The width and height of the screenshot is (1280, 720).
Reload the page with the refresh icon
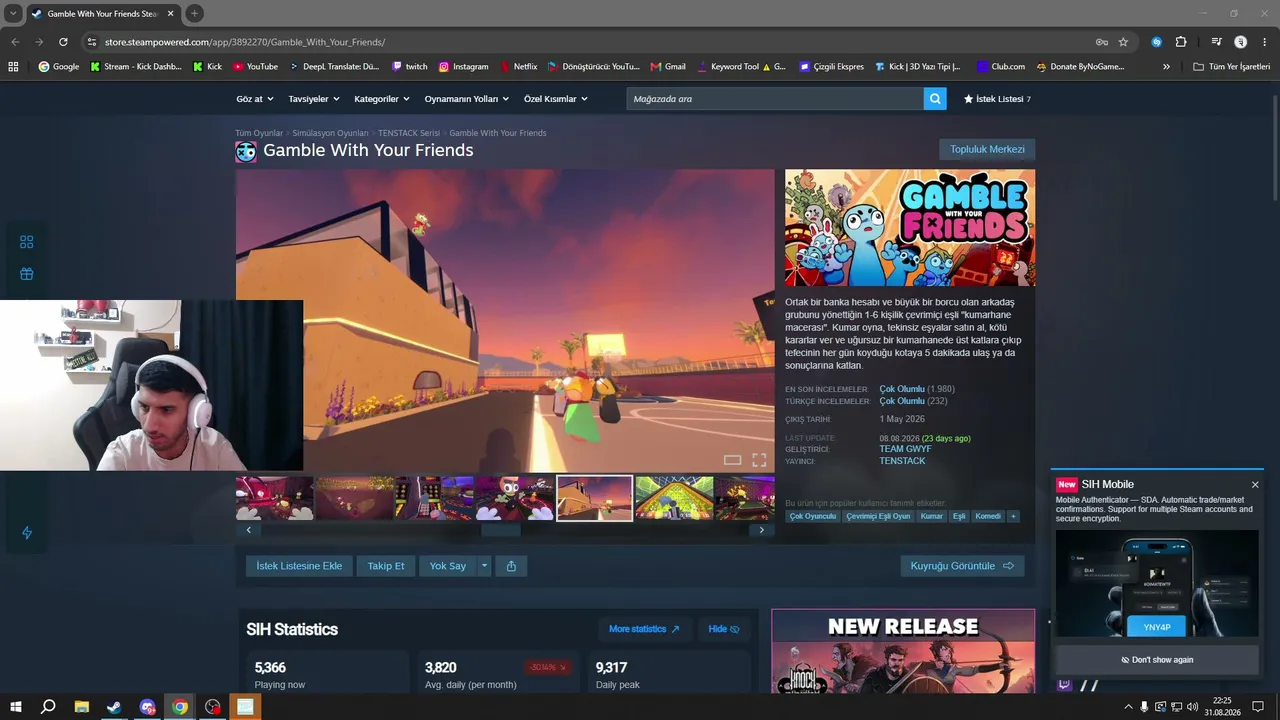(63, 42)
